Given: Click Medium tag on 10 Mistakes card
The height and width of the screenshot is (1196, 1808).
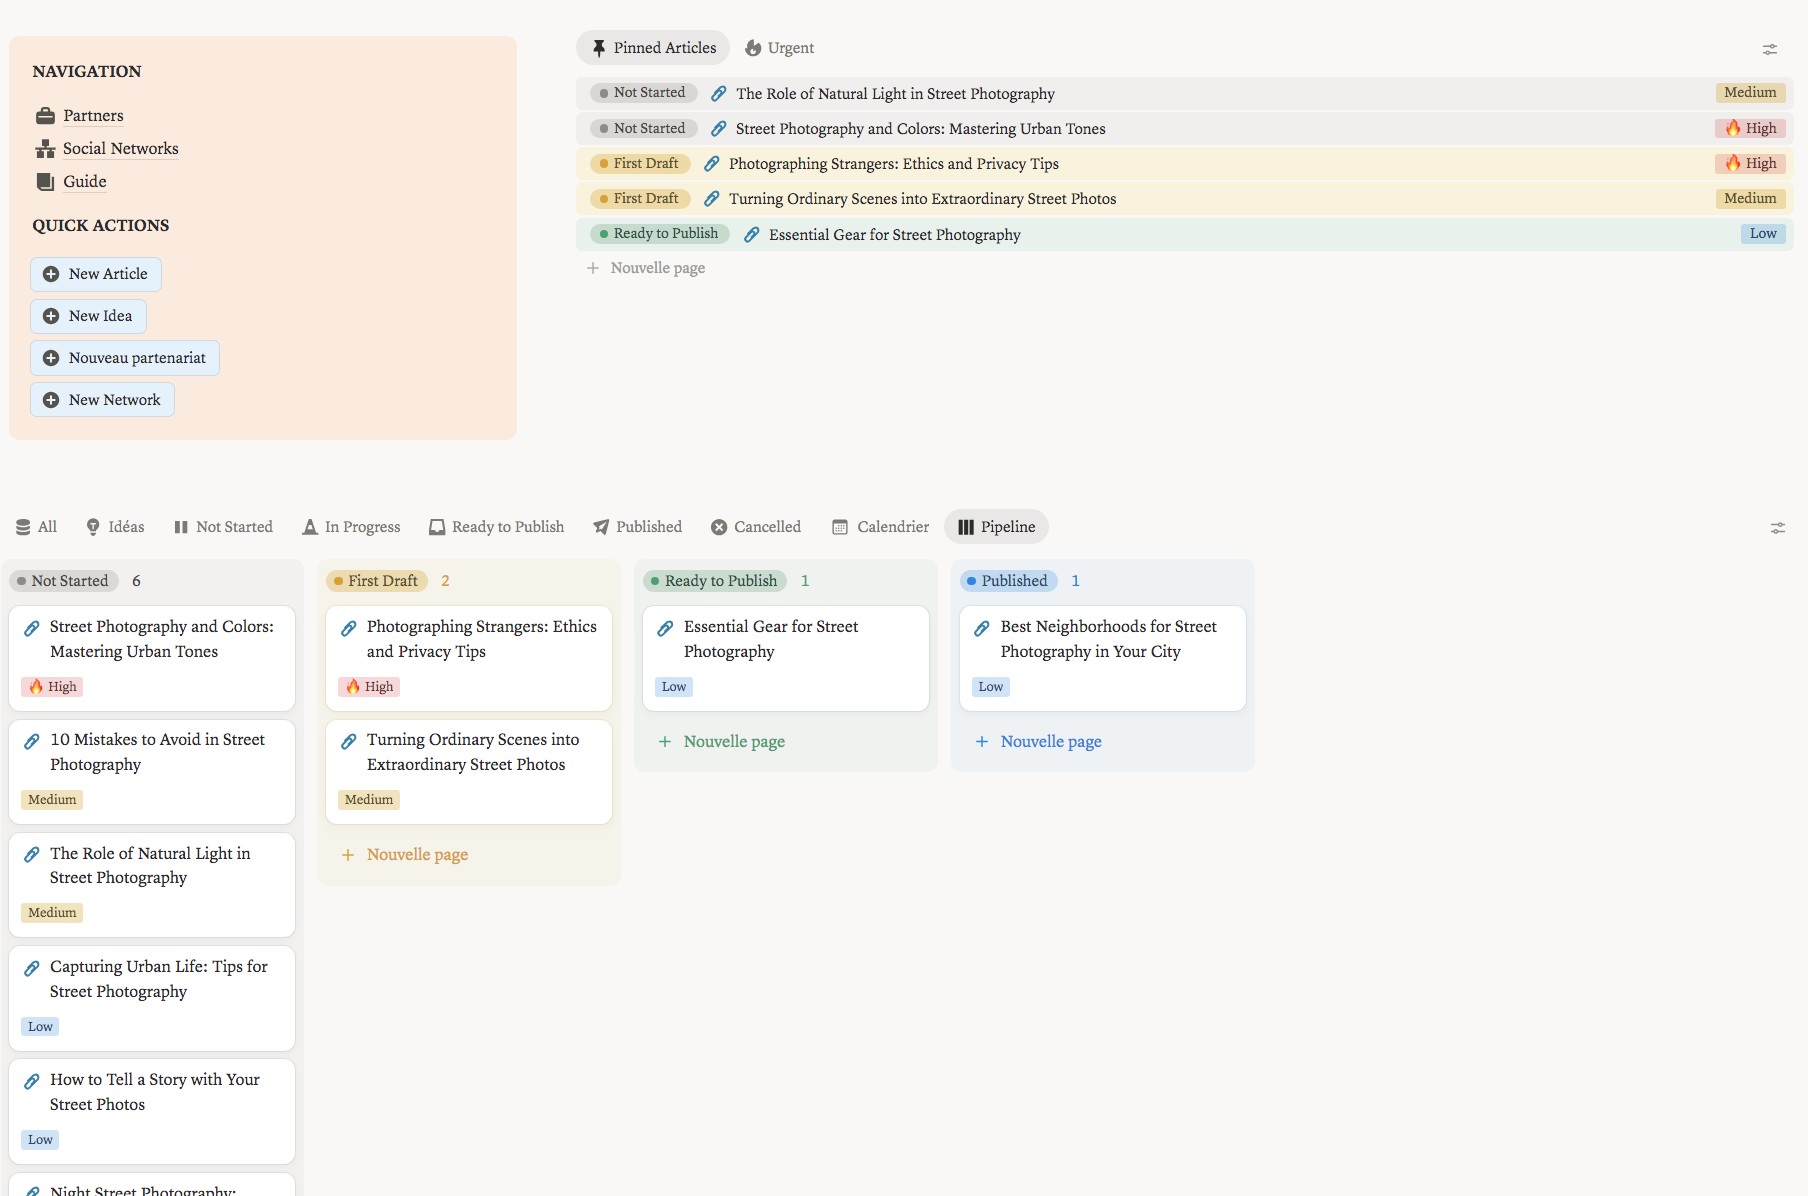Looking at the screenshot, I should (52, 800).
